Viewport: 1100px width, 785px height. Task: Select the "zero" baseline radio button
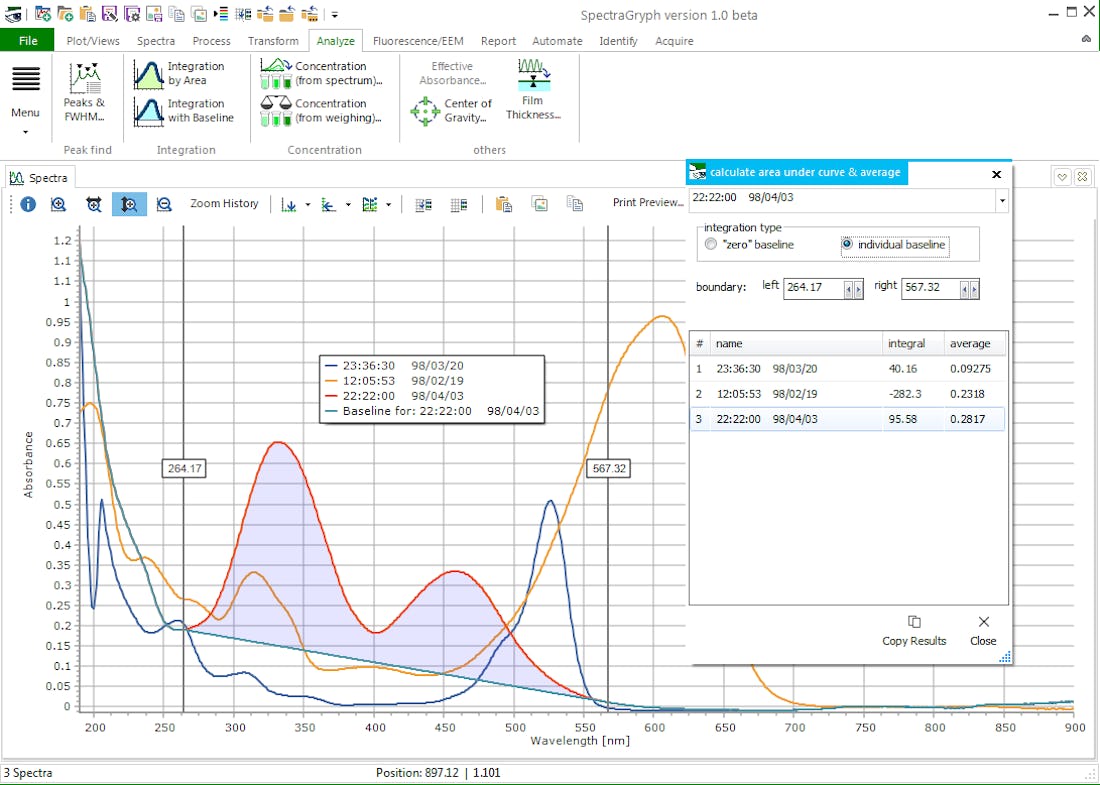click(x=711, y=244)
